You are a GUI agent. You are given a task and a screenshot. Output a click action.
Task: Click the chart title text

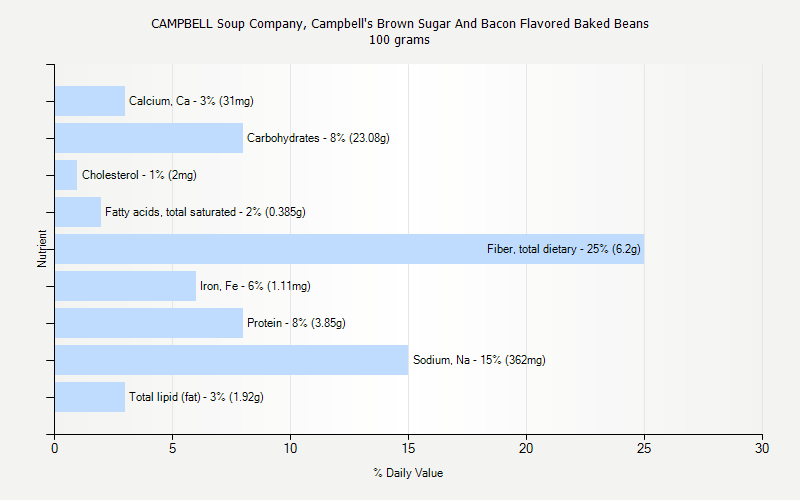(400, 23)
